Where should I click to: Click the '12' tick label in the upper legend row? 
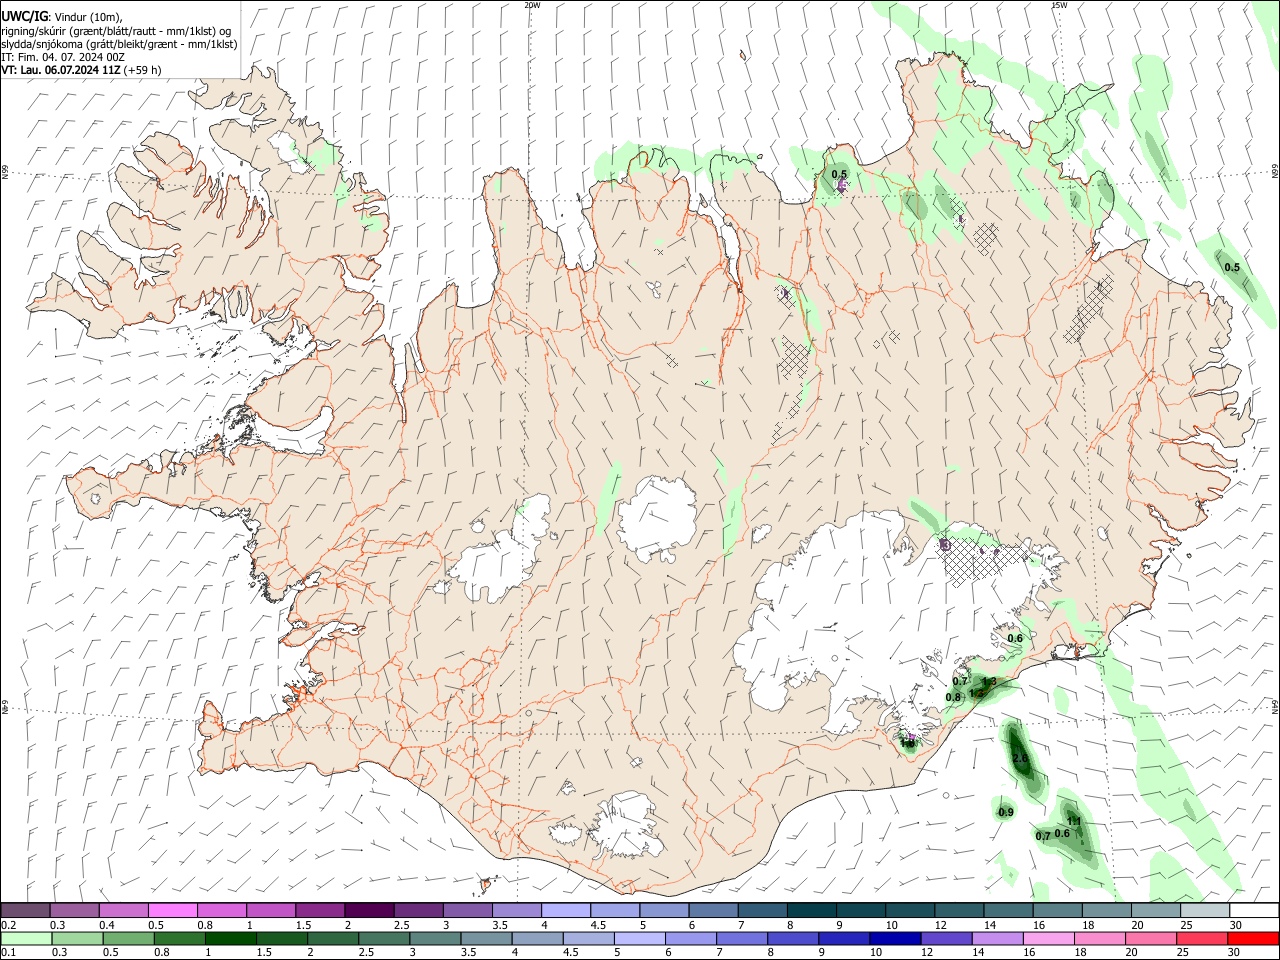[x=941, y=925]
